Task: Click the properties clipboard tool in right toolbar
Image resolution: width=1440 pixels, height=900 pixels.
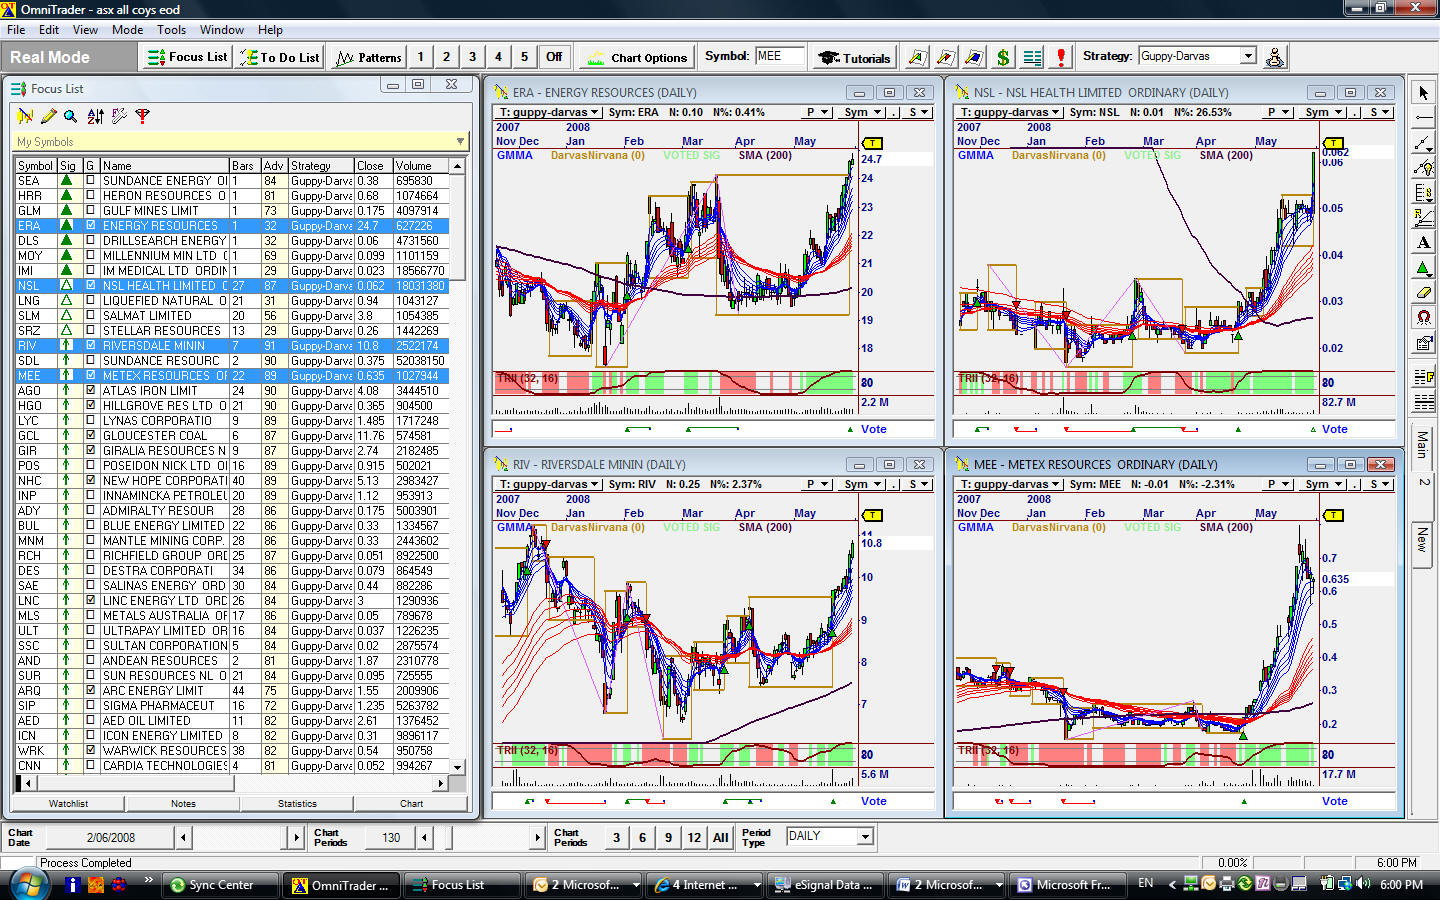Action: point(1423,343)
